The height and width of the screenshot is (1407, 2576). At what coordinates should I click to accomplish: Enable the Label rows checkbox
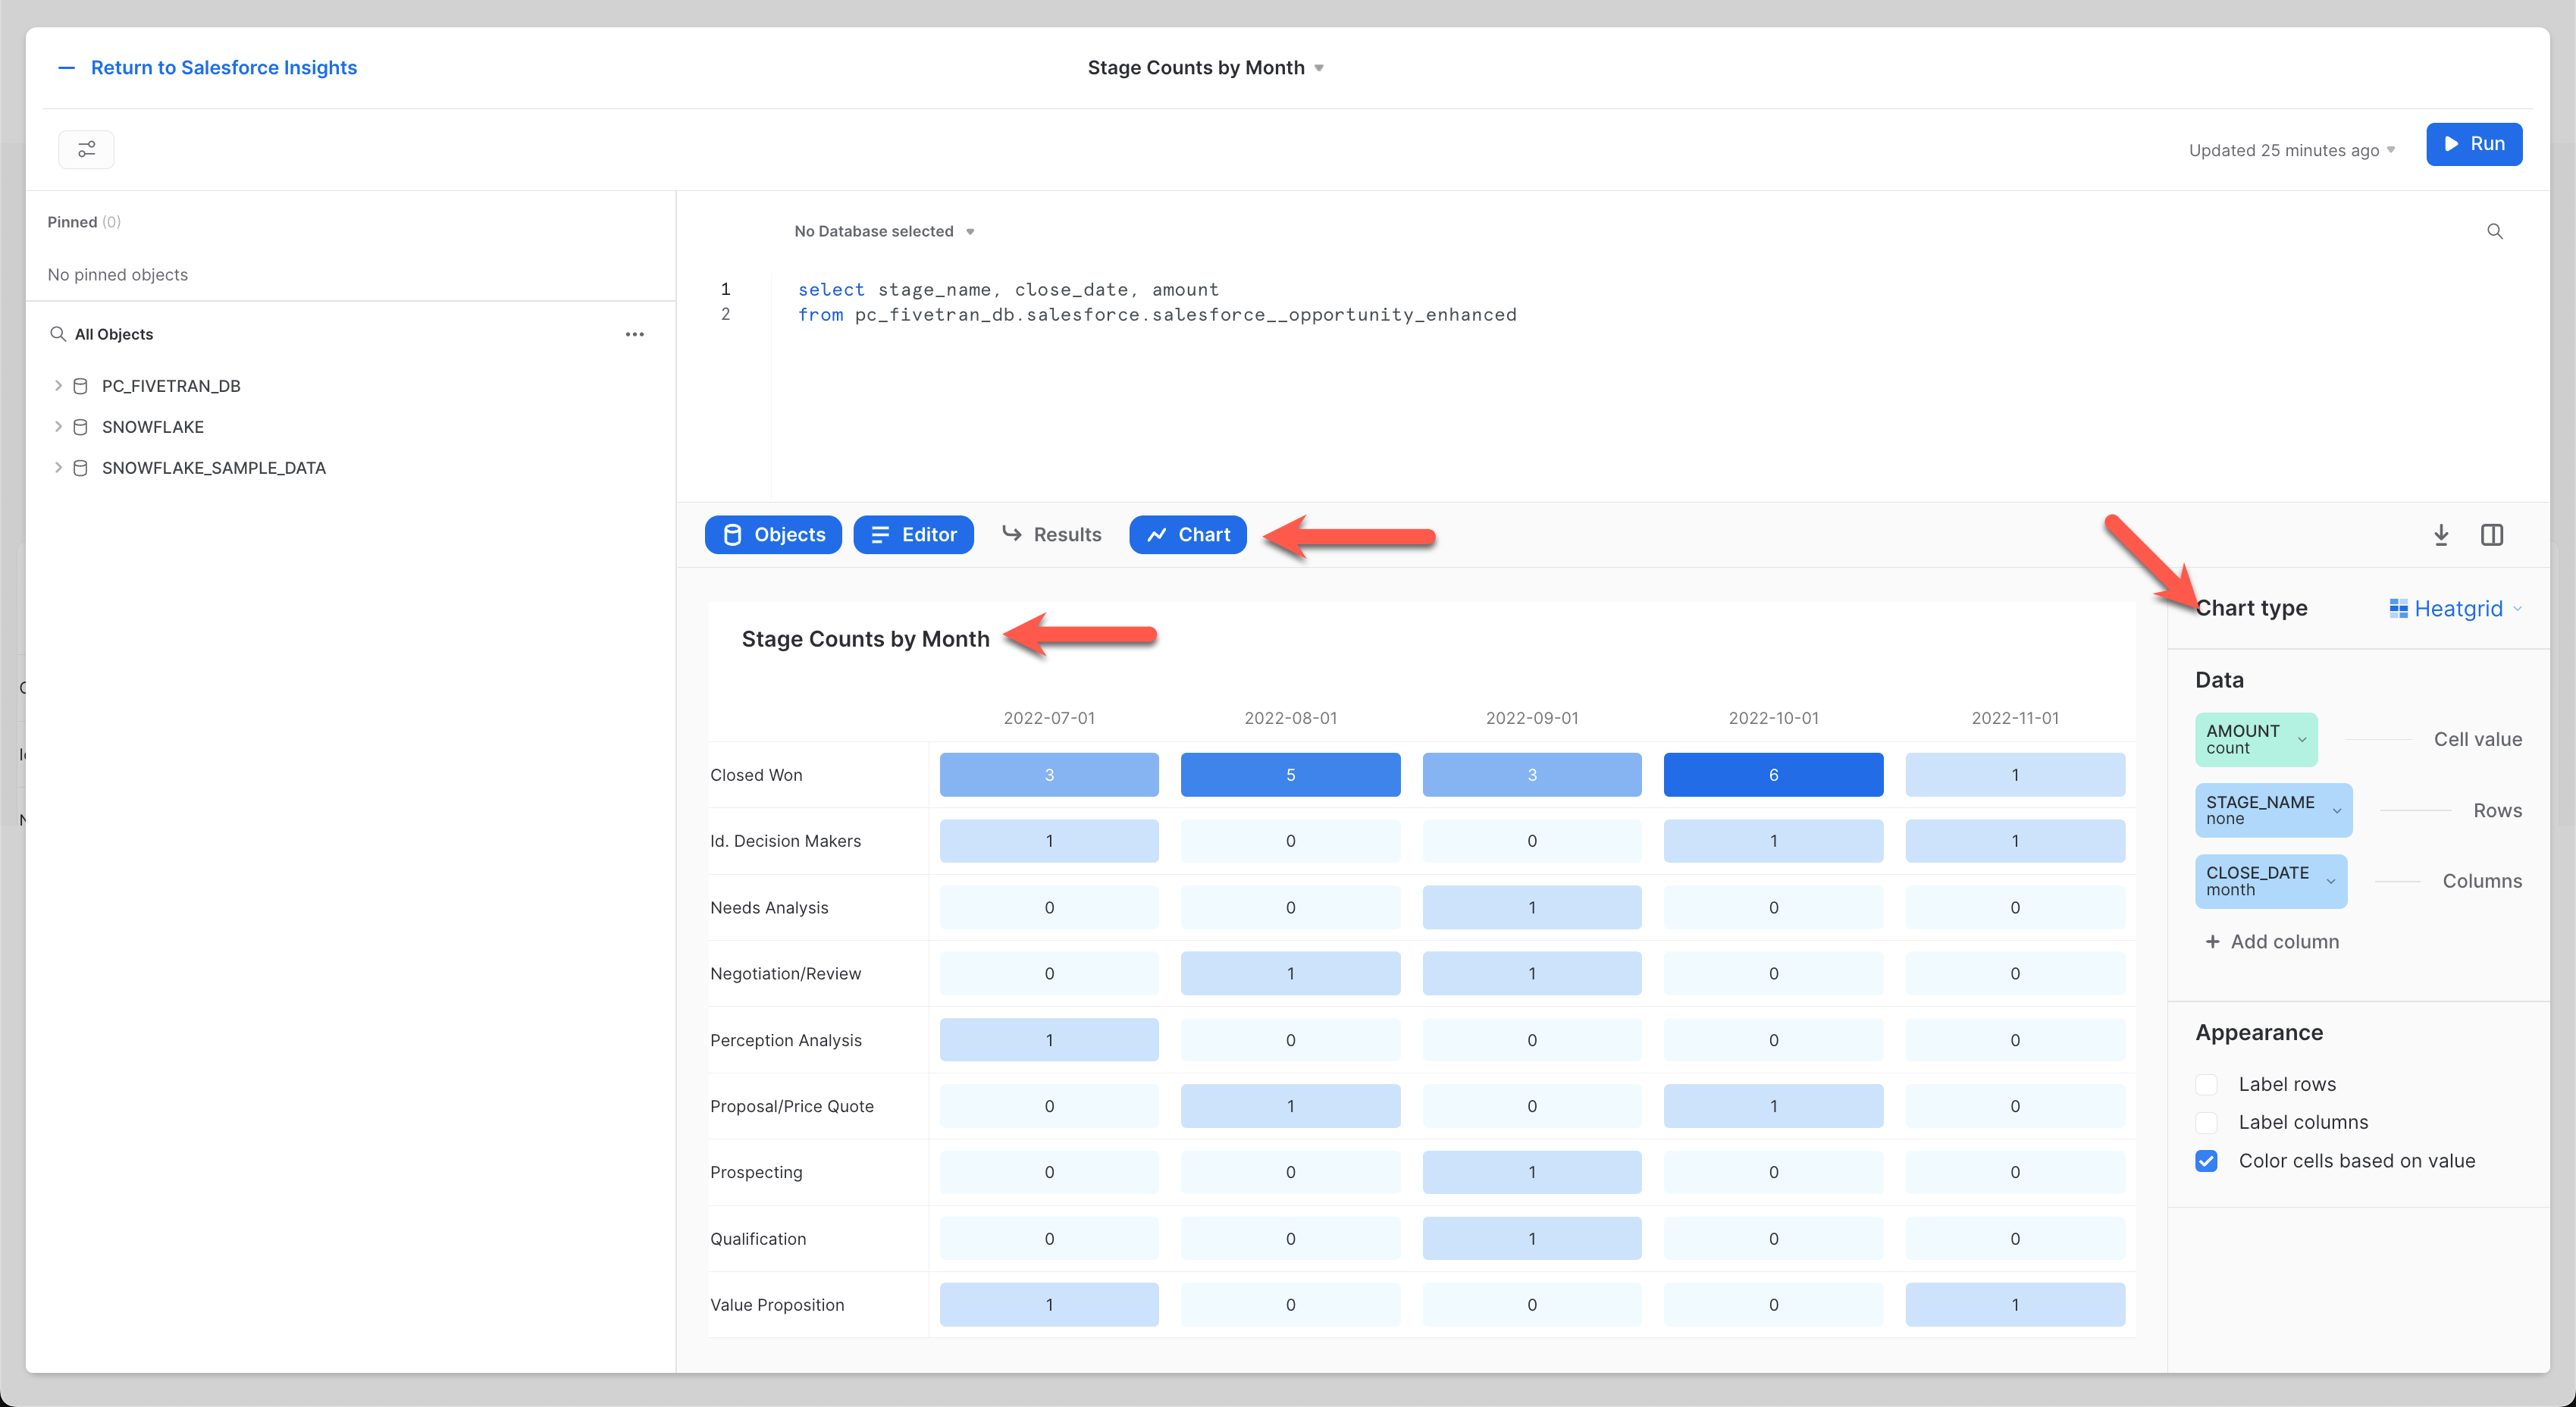[2206, 1084]
